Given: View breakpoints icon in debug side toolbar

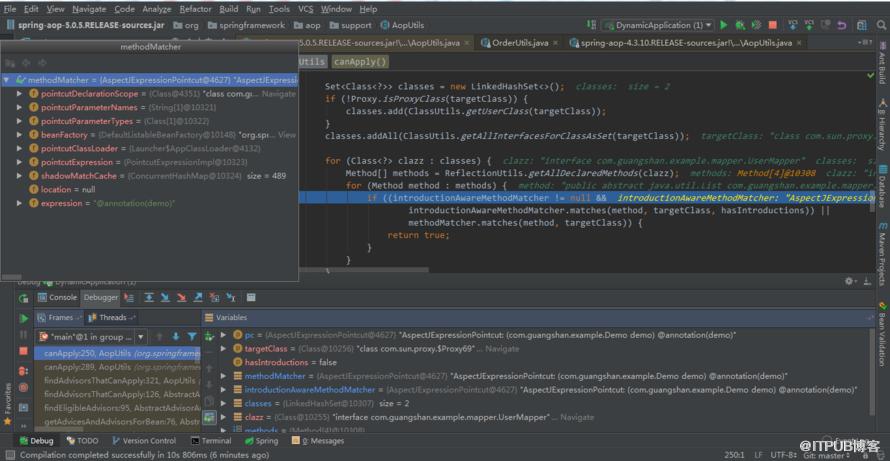Looking at the screenshot, I should [23, 371].
